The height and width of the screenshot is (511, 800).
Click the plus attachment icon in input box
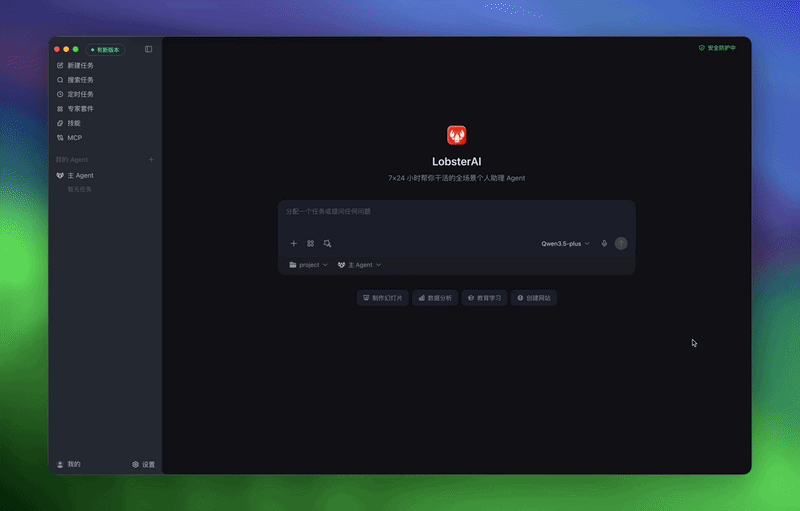coord(293,244)
